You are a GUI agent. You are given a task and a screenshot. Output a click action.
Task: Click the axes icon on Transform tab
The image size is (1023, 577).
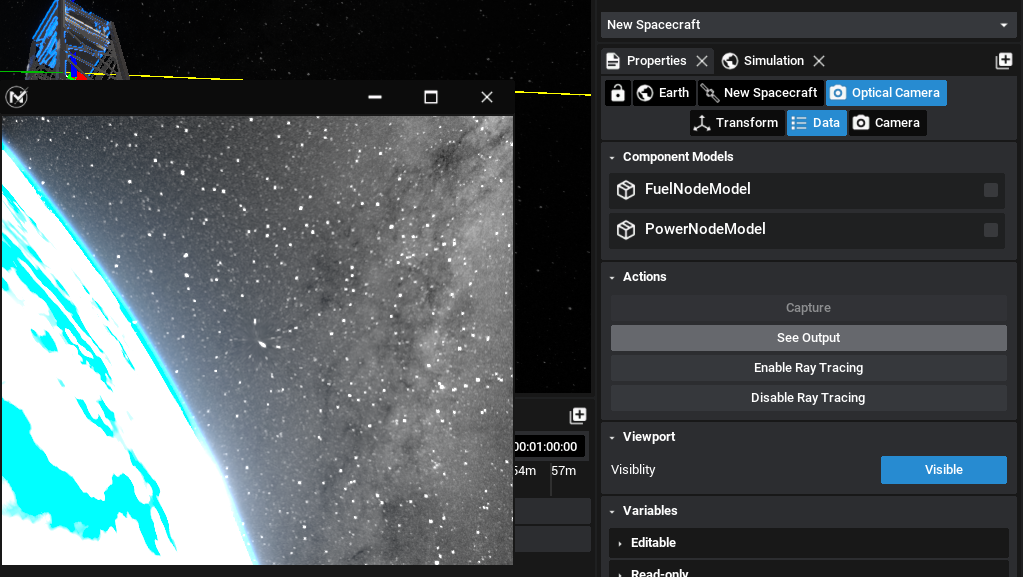(x=702, y=123)
